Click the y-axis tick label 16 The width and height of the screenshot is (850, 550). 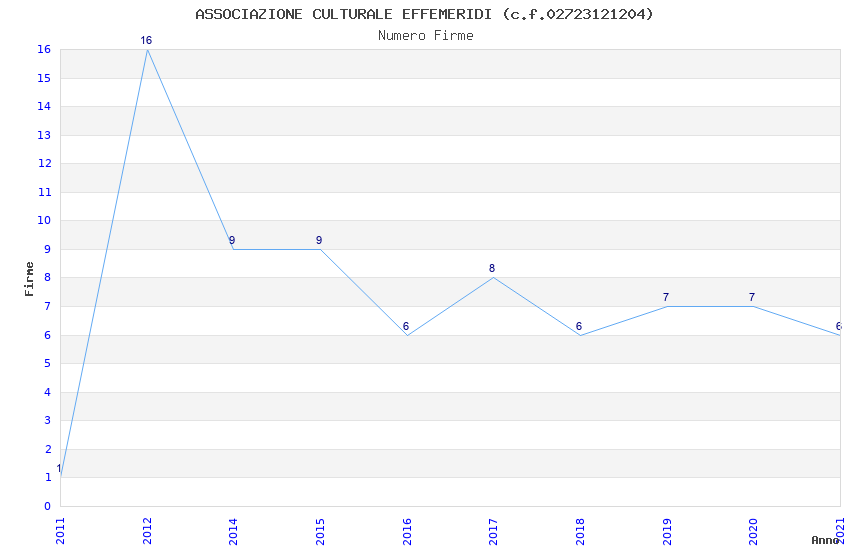44,49
